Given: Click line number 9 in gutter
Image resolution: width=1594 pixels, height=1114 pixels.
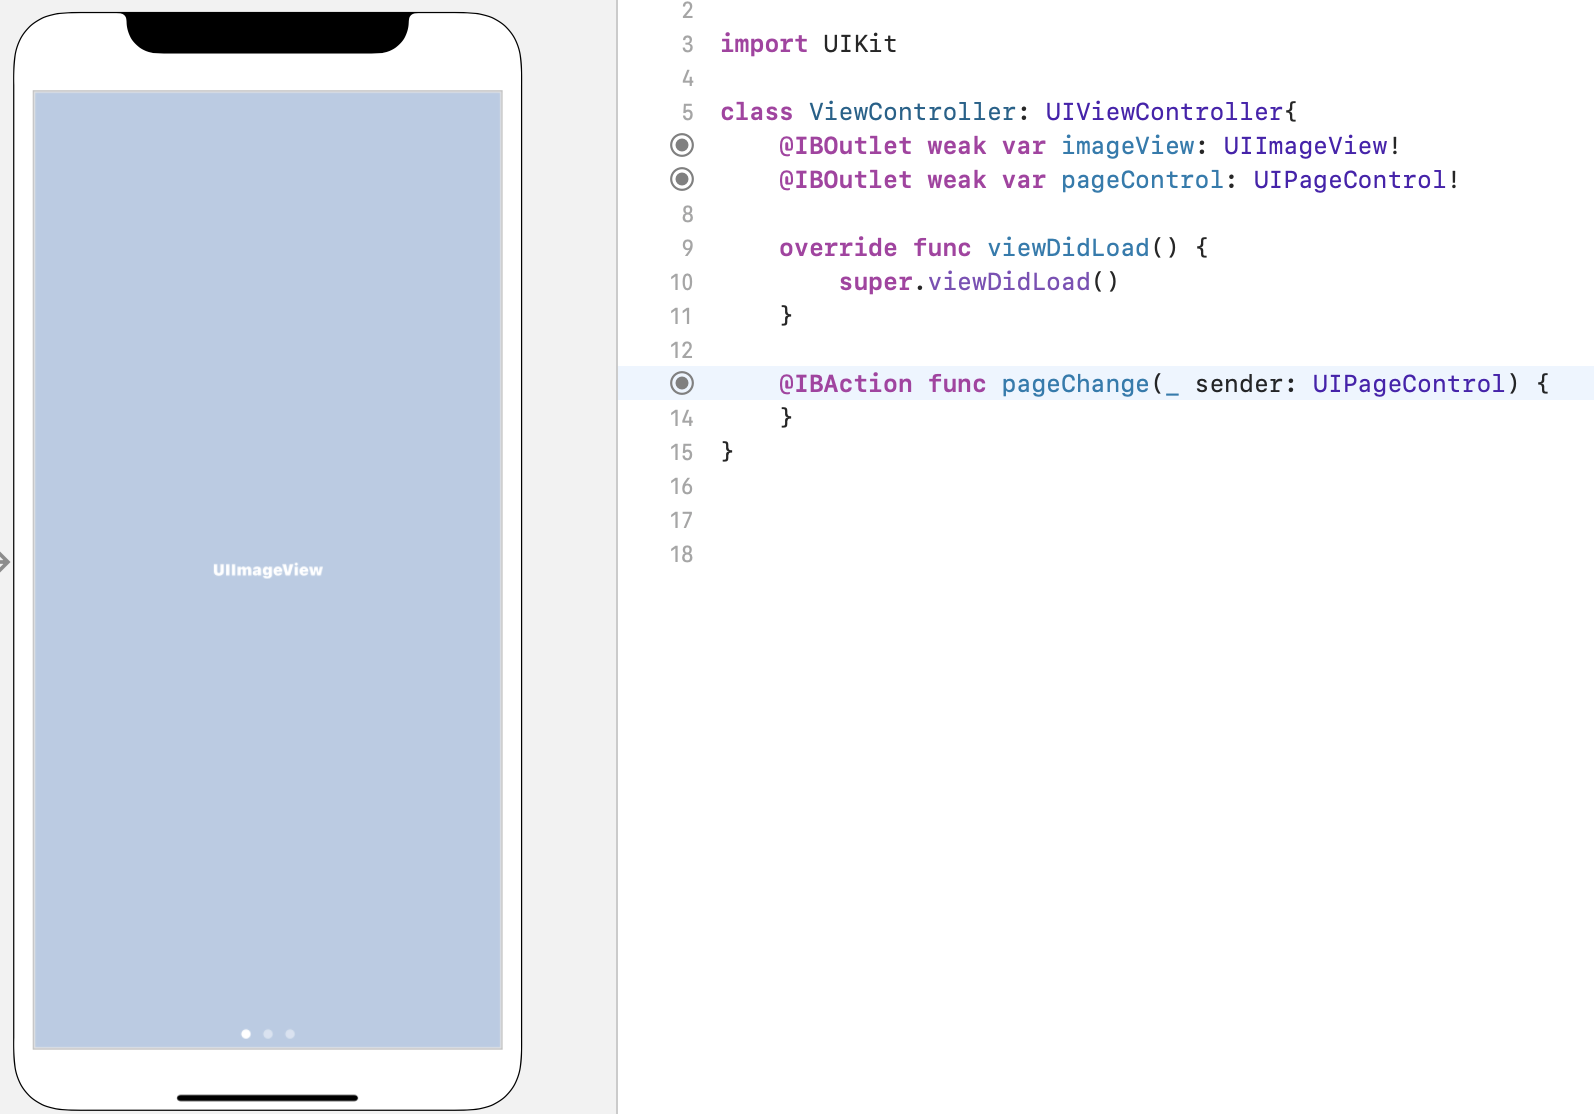Looking at the screenshot, I should click(x=687, y=248).
